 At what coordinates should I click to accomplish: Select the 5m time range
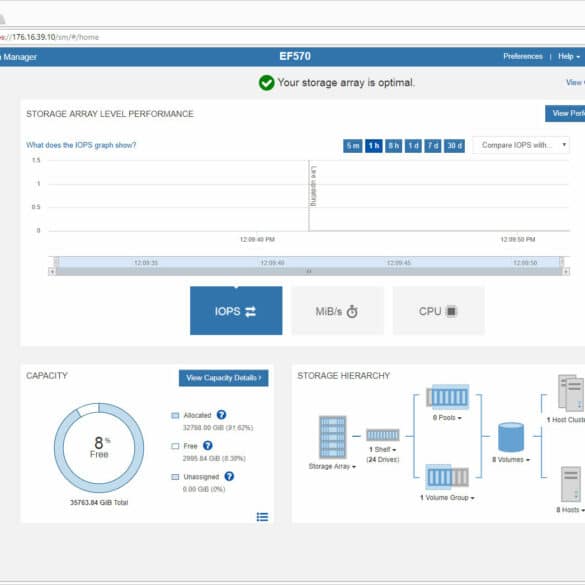353,146
